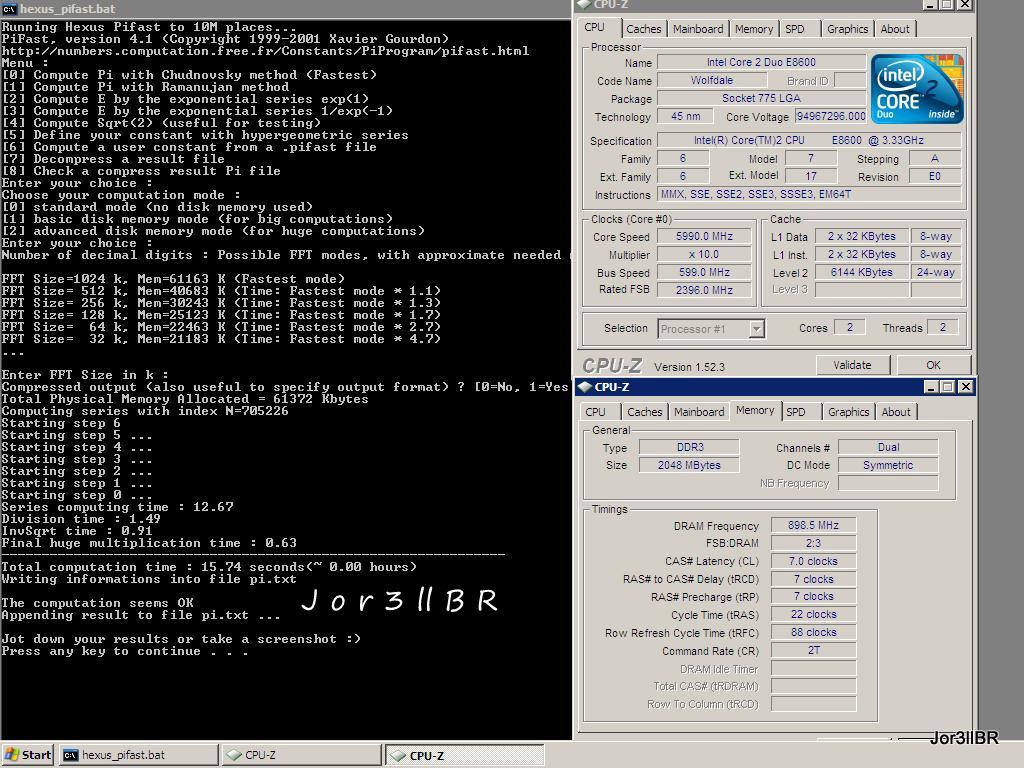Open the Windows Start menu
Image resolution: width=1024 pixels, height=768 pixels.
tap(27, 755)
